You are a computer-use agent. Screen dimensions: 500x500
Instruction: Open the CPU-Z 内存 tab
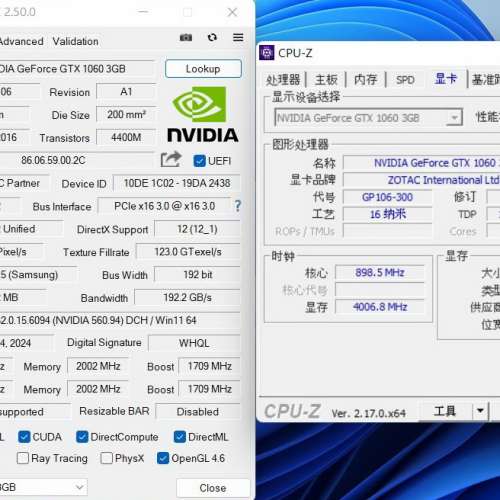click(x=366, y=80)
